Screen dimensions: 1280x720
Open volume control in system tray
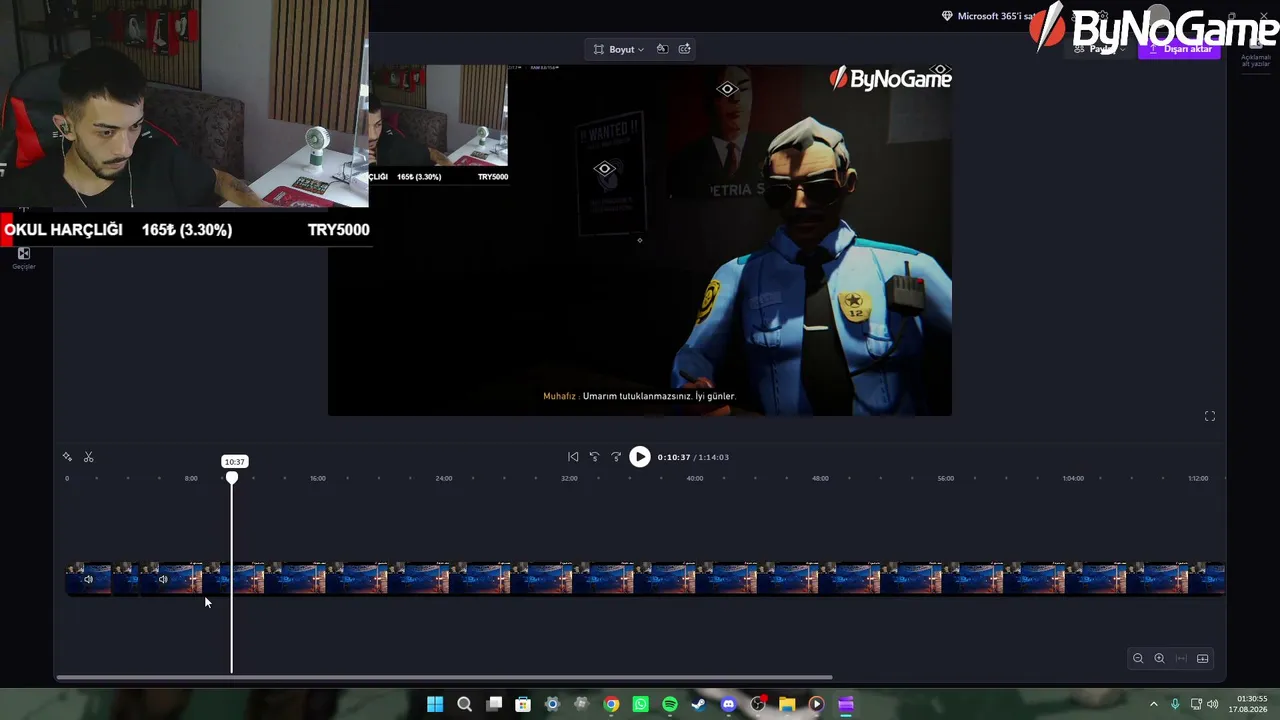(x=1213, y=704)
